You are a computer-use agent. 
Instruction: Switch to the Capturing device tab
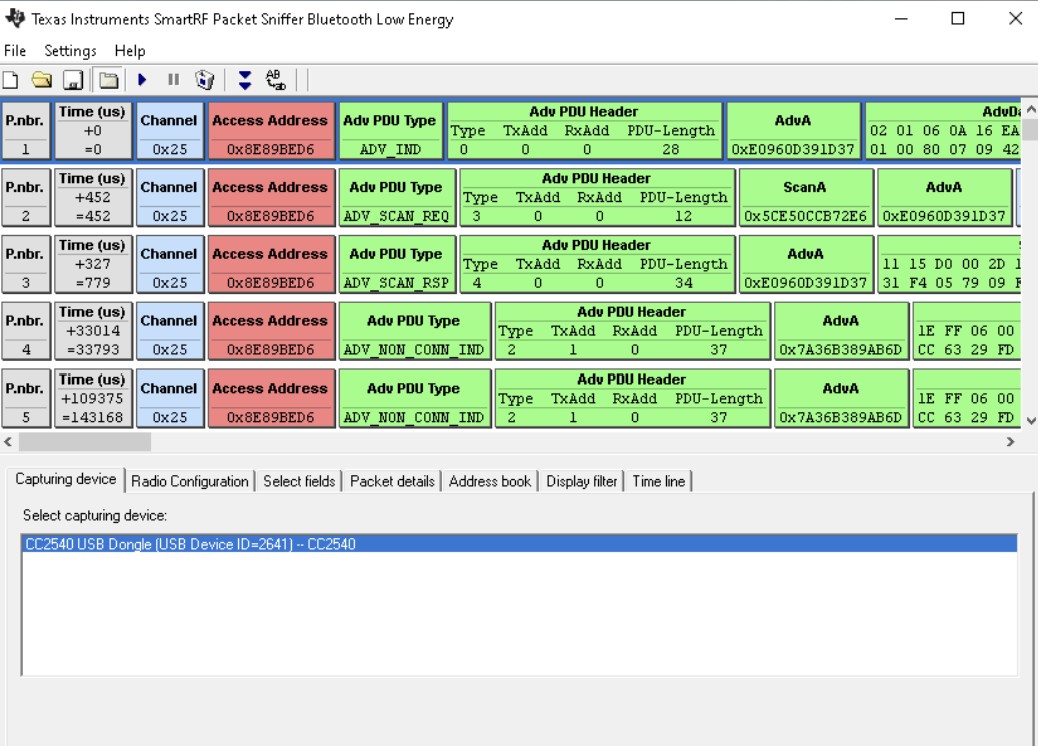(66, 479)
